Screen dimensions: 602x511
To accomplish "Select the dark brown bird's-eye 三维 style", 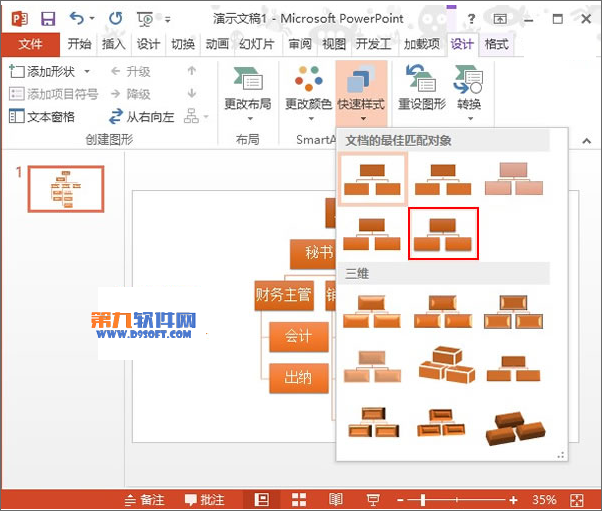I will [x=515, y=428].
